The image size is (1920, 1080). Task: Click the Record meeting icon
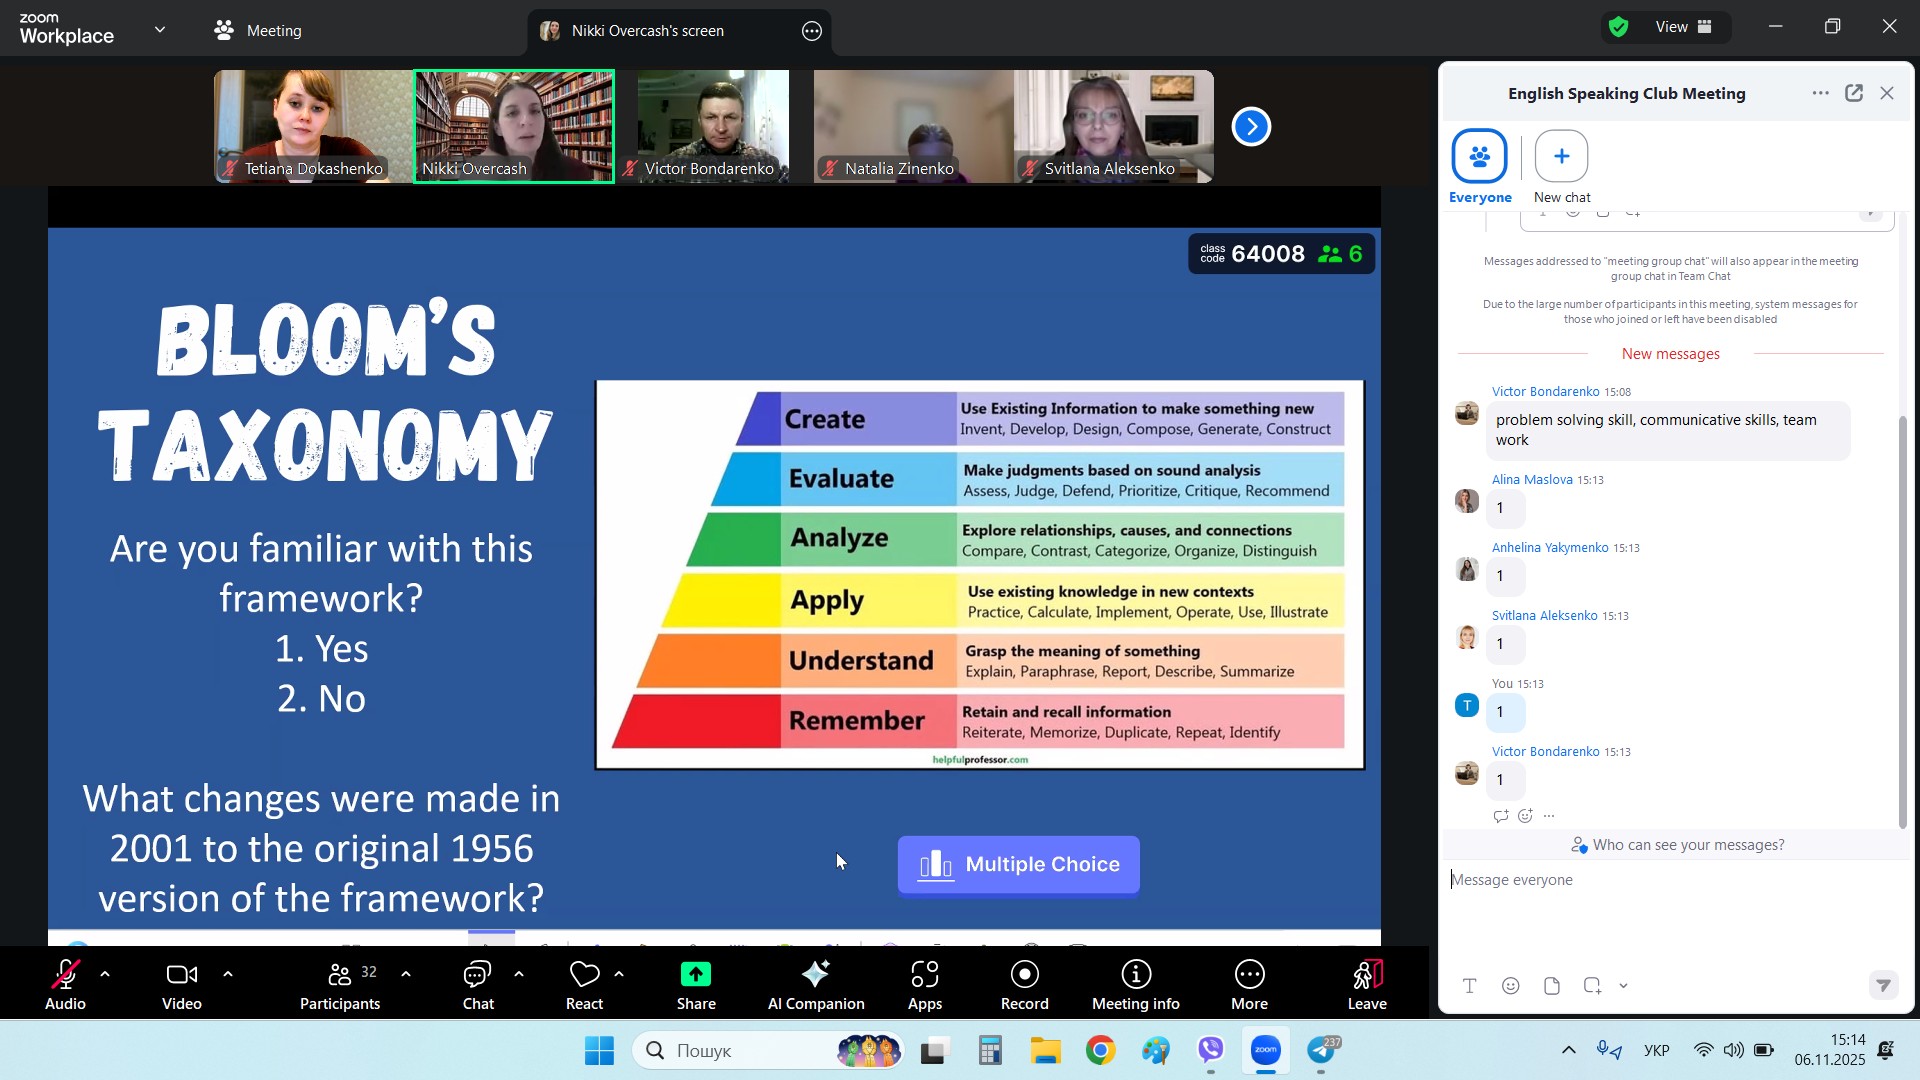pyautogui.click(x=1024, y=985)
